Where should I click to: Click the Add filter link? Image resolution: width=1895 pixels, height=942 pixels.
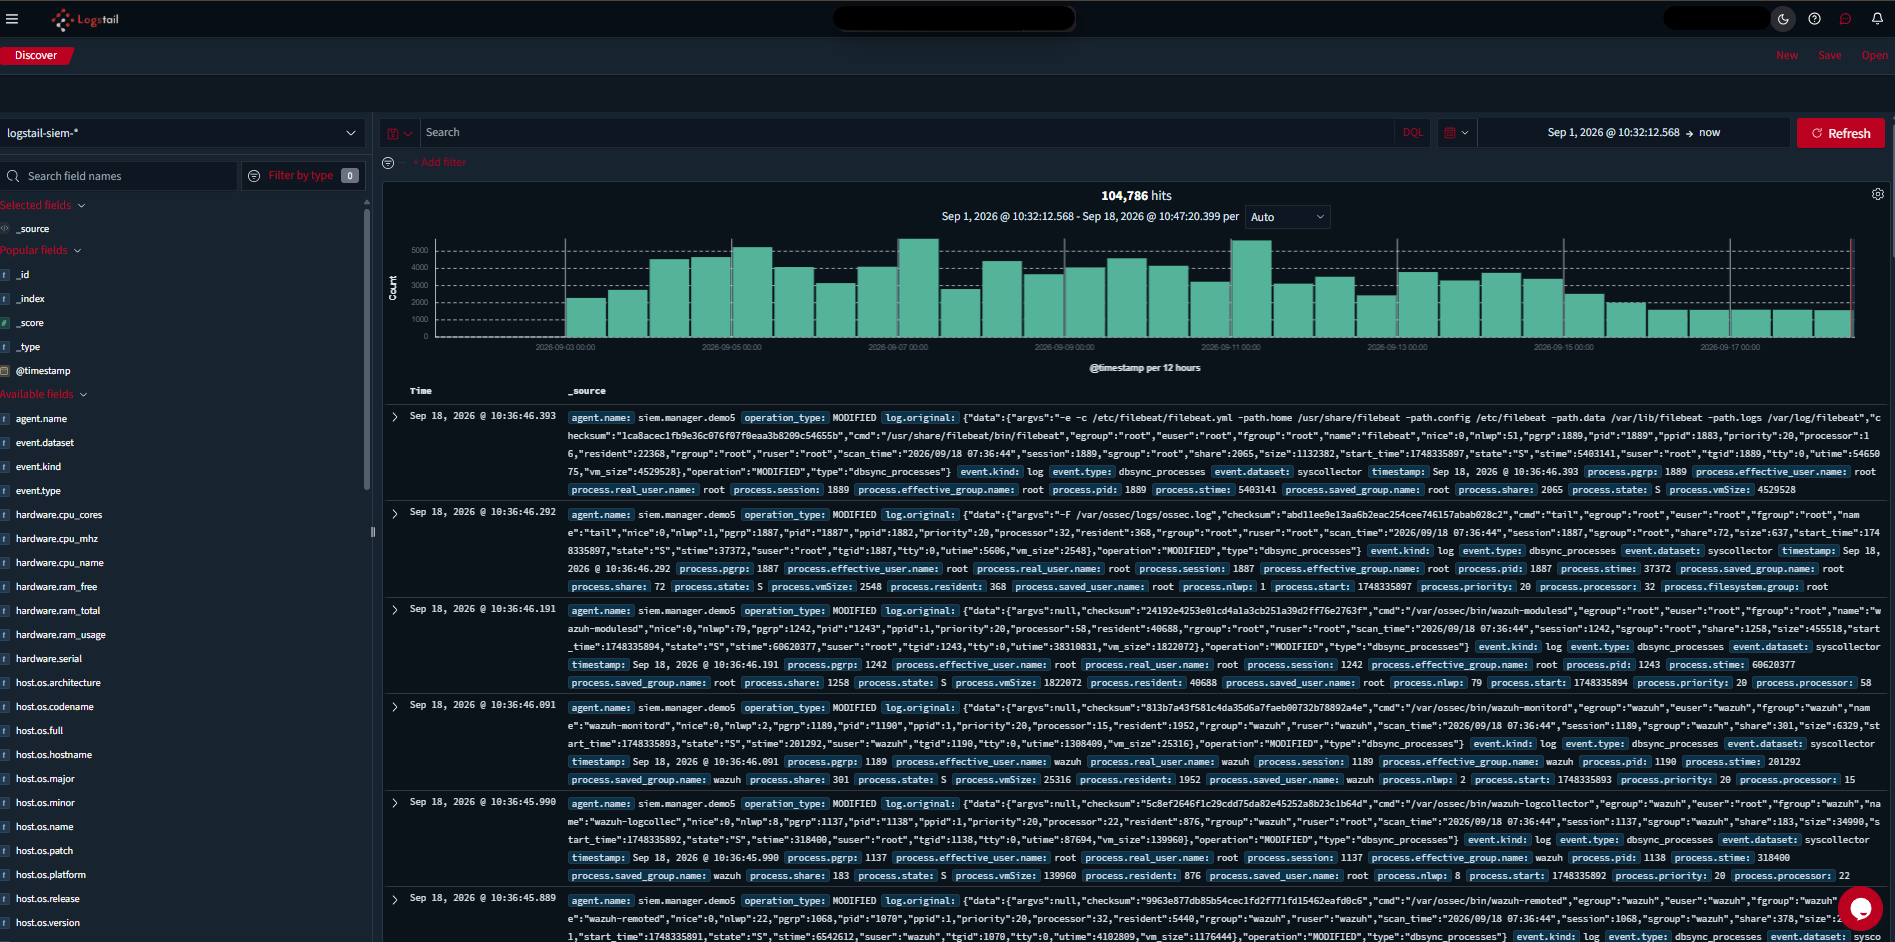[440, 162]
